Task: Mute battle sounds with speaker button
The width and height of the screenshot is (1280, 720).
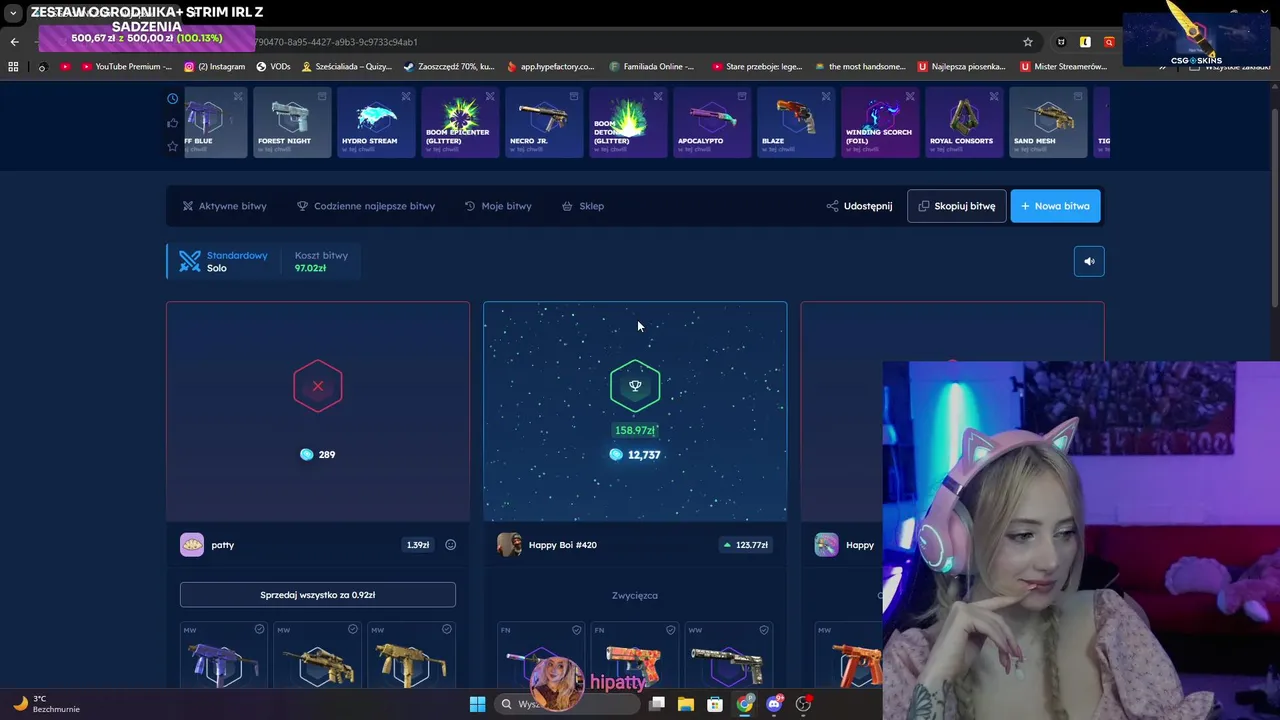Action: [x=1089, y=261]
